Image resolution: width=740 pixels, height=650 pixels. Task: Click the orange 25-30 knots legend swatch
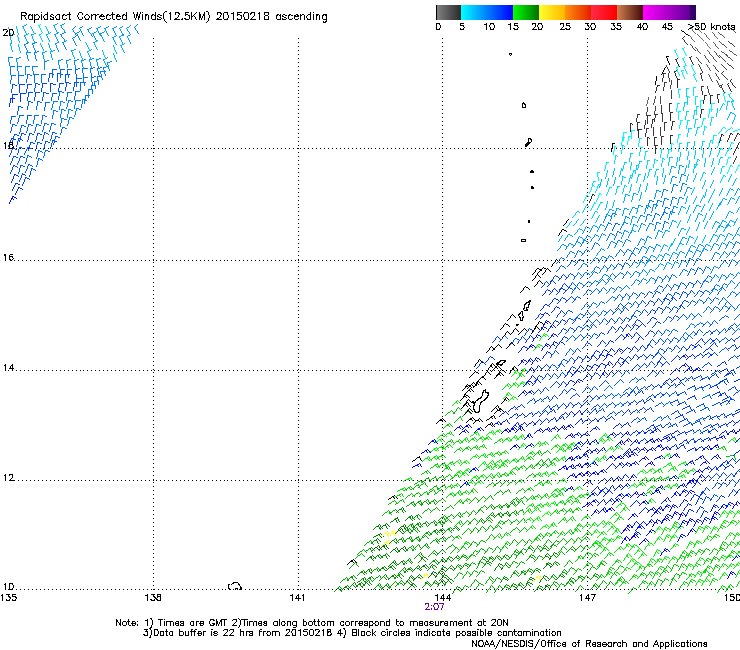(577, 12)
